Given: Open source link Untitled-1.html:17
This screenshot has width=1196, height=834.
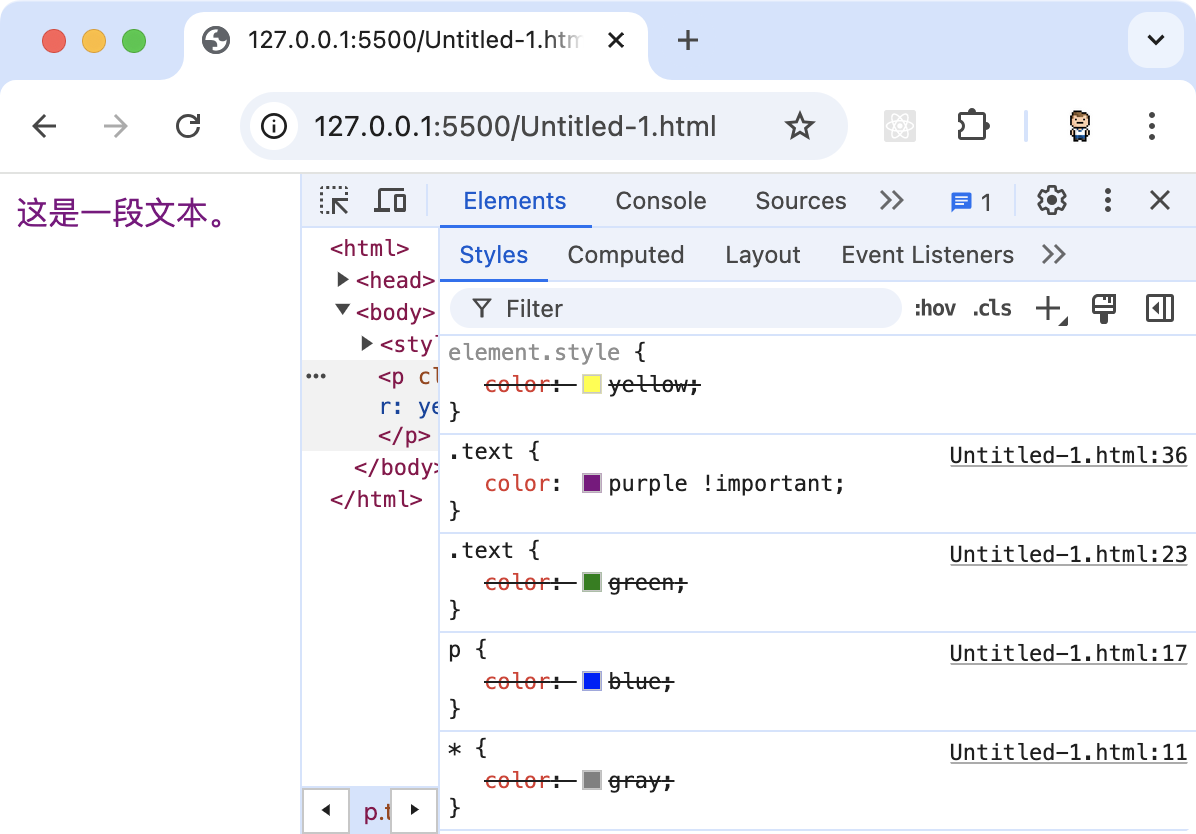Looking at the screenshot, I should (1067, 654).
